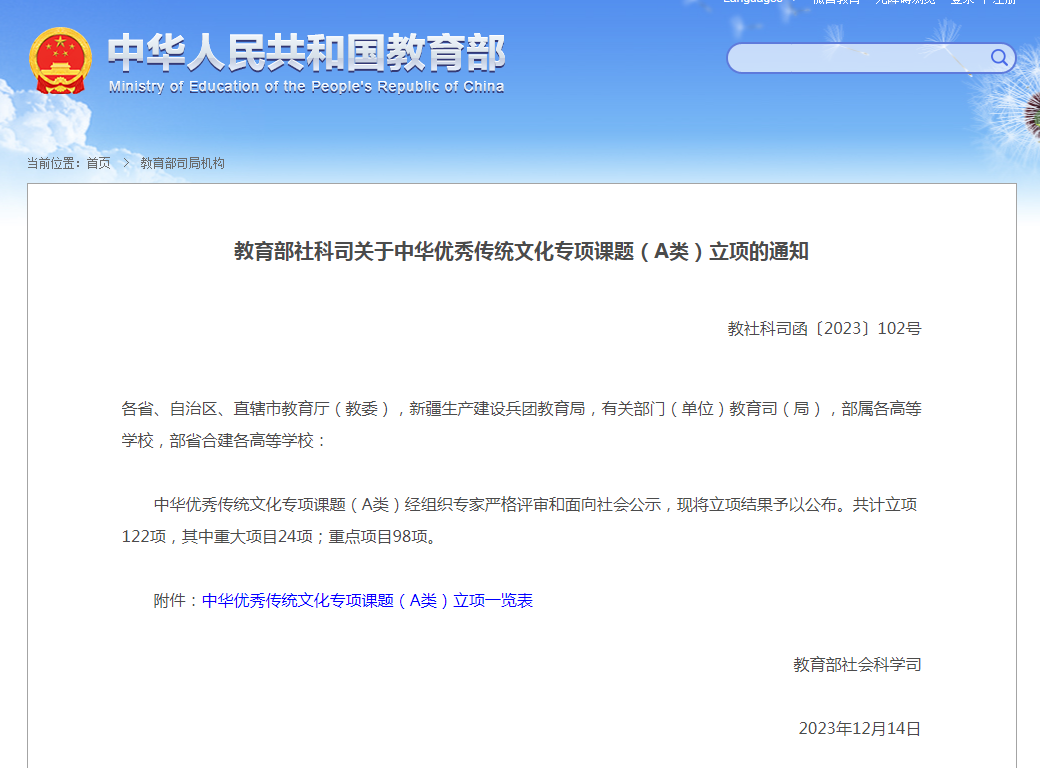Click the 中华人民共和国教育部 site title
The height and width of the screenshot is (768, 1040).
(x=306, y=53)
